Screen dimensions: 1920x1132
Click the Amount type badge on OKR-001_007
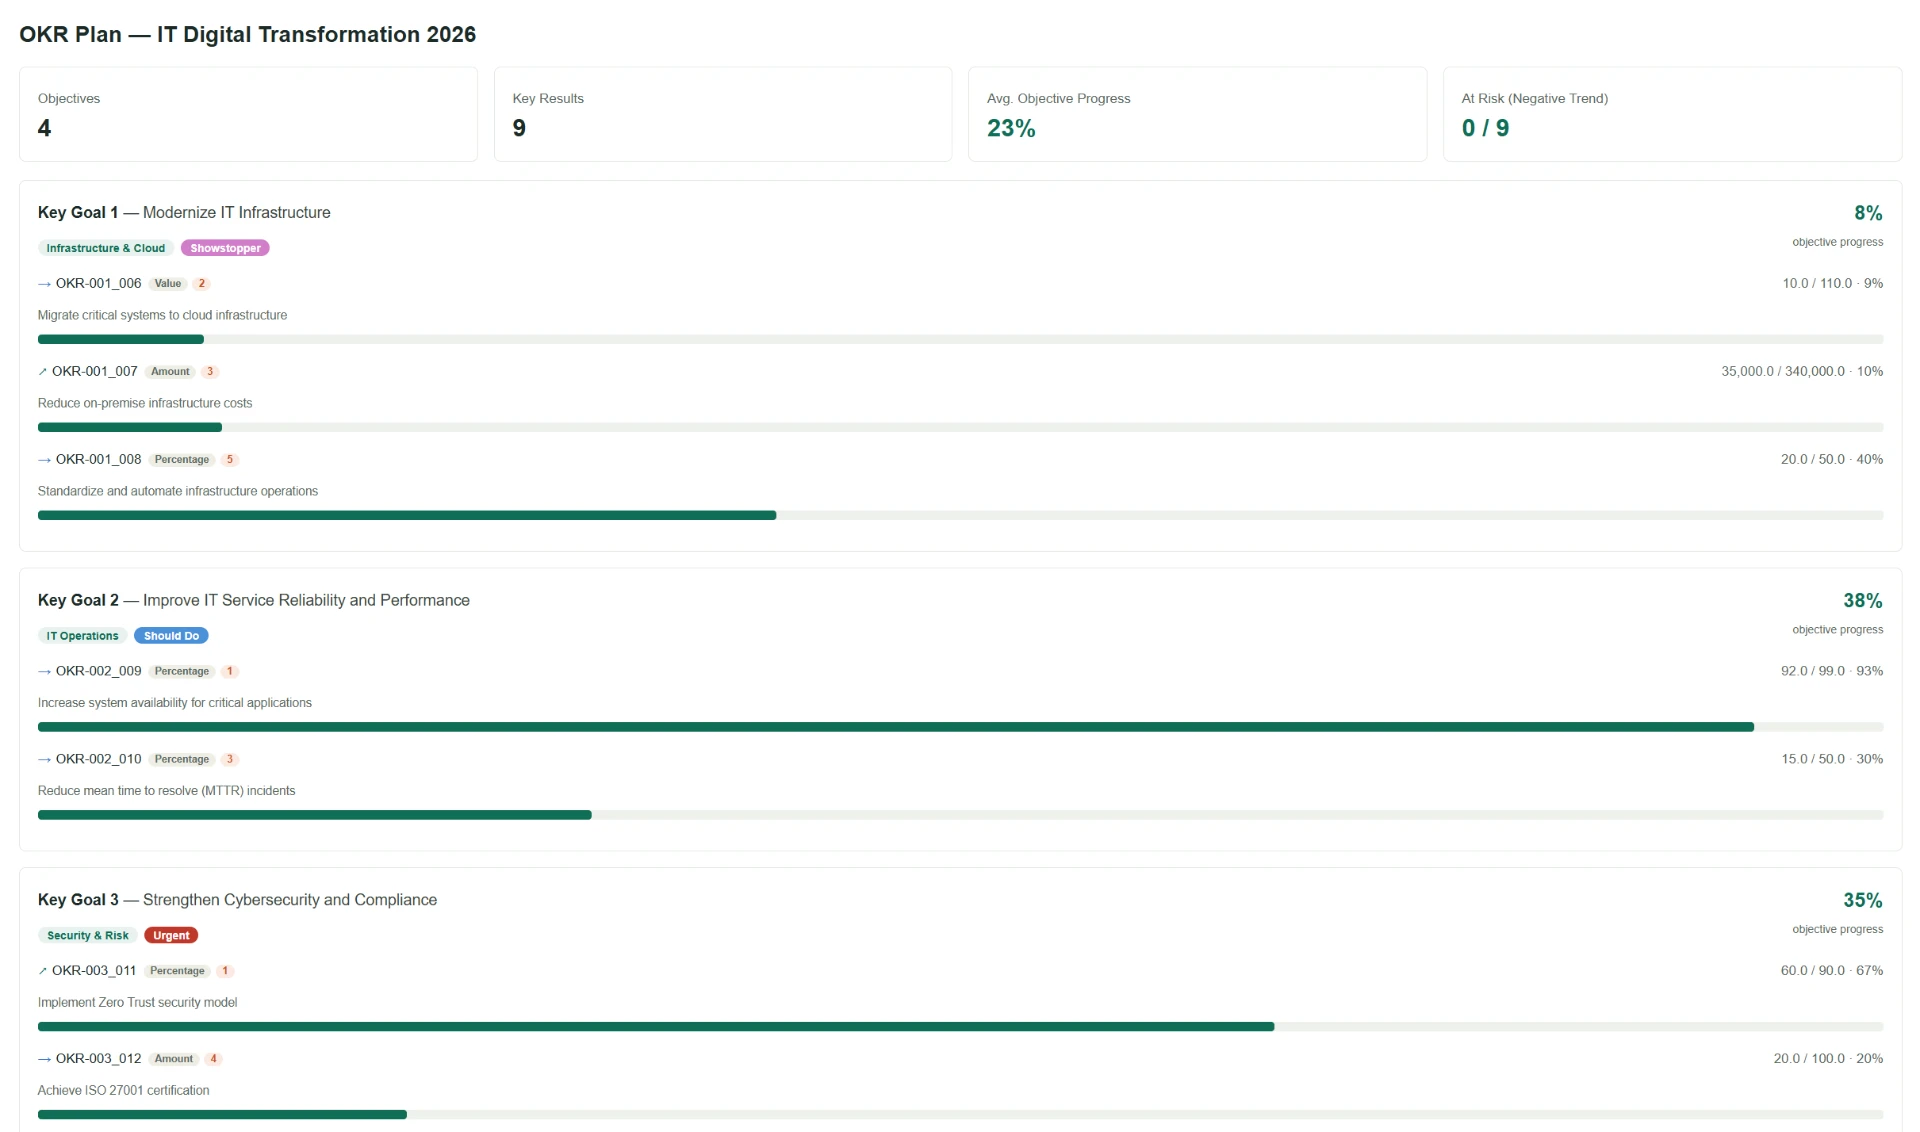tap(170, 372)
